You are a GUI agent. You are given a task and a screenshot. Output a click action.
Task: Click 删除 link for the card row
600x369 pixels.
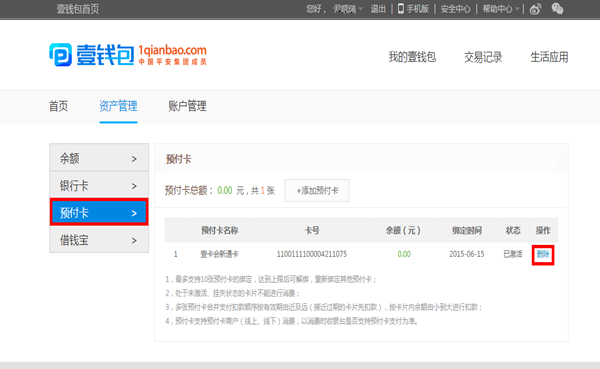point(543,254)
